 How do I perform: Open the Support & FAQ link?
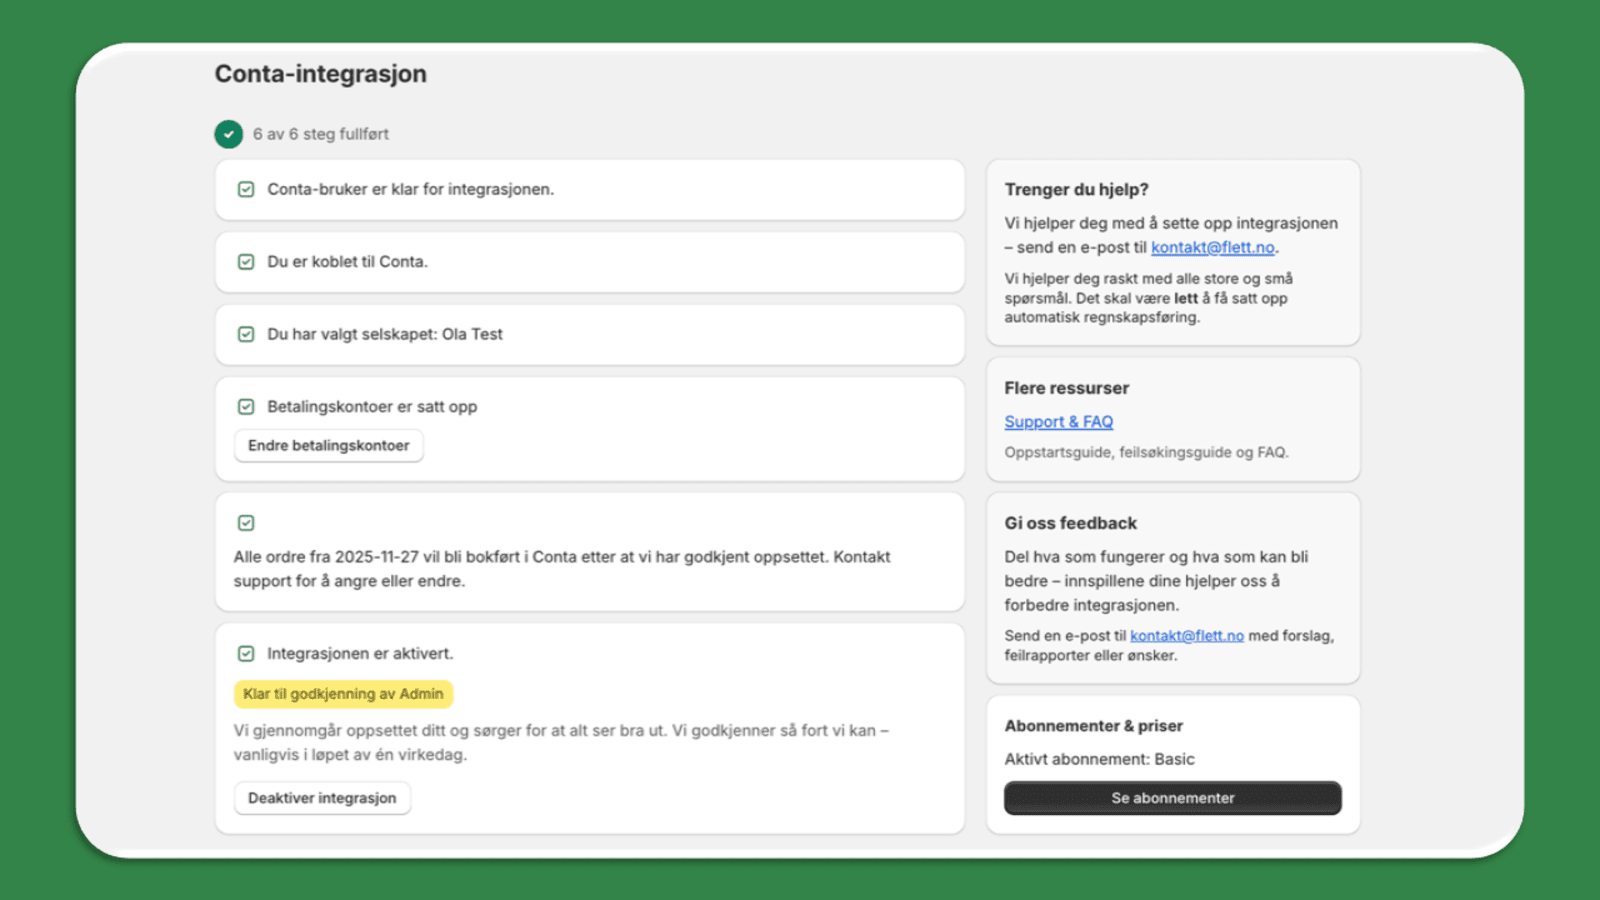click(x=1058, y=421)
